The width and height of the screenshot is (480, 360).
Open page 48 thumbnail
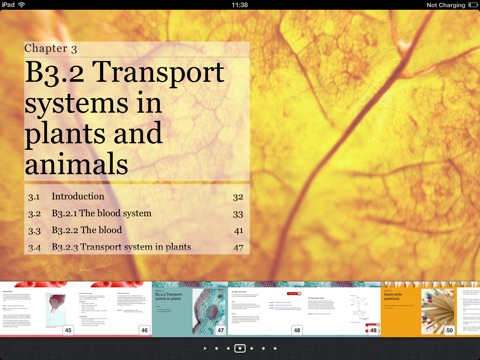266,309
